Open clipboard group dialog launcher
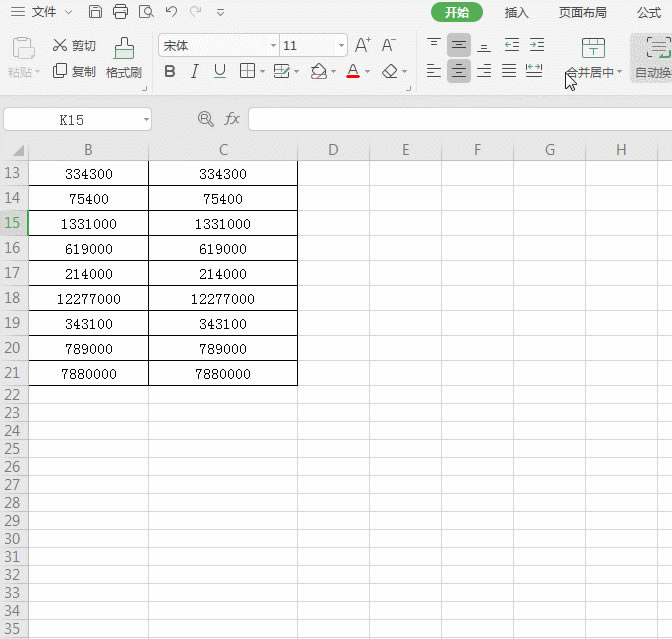The image size is (672, 639). pyautogui.click(x=144, y=88)
